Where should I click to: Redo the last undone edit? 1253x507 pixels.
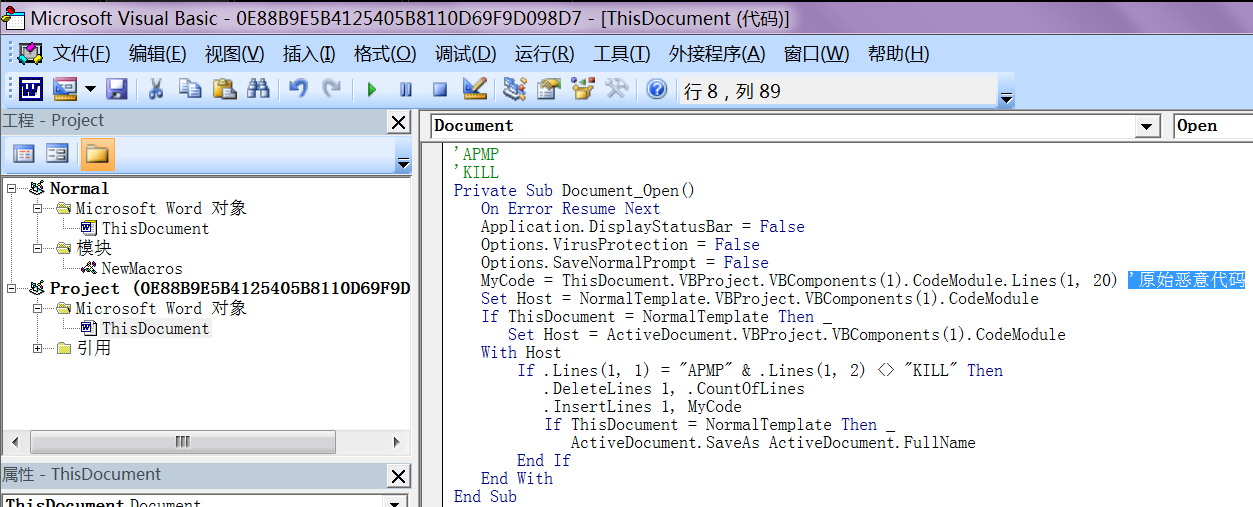tap(331, 90)
